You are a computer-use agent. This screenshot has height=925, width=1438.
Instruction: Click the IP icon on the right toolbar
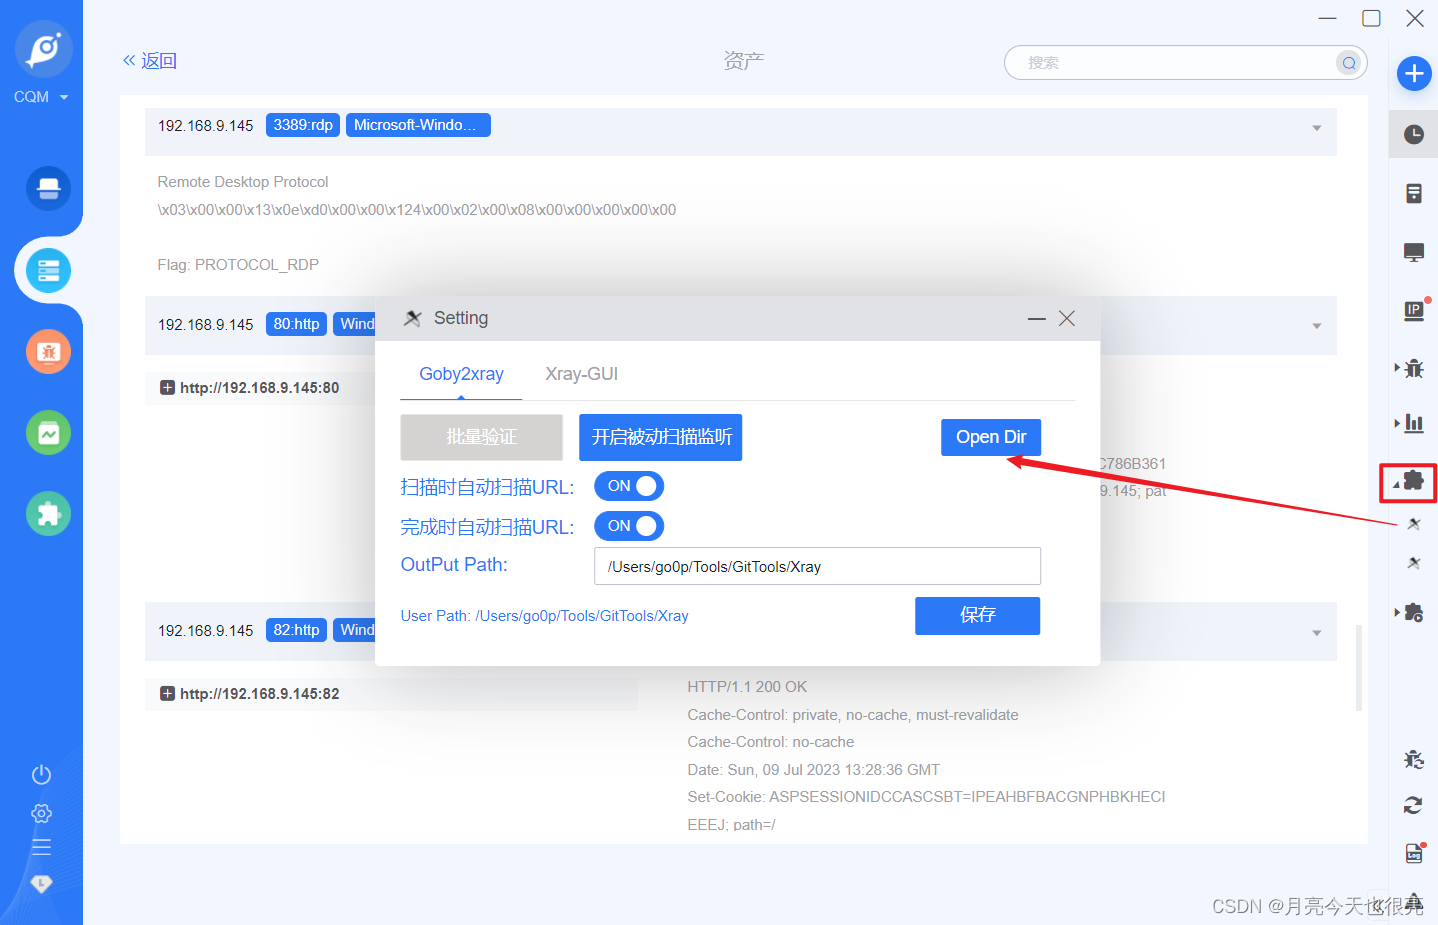pos(1414,311)
